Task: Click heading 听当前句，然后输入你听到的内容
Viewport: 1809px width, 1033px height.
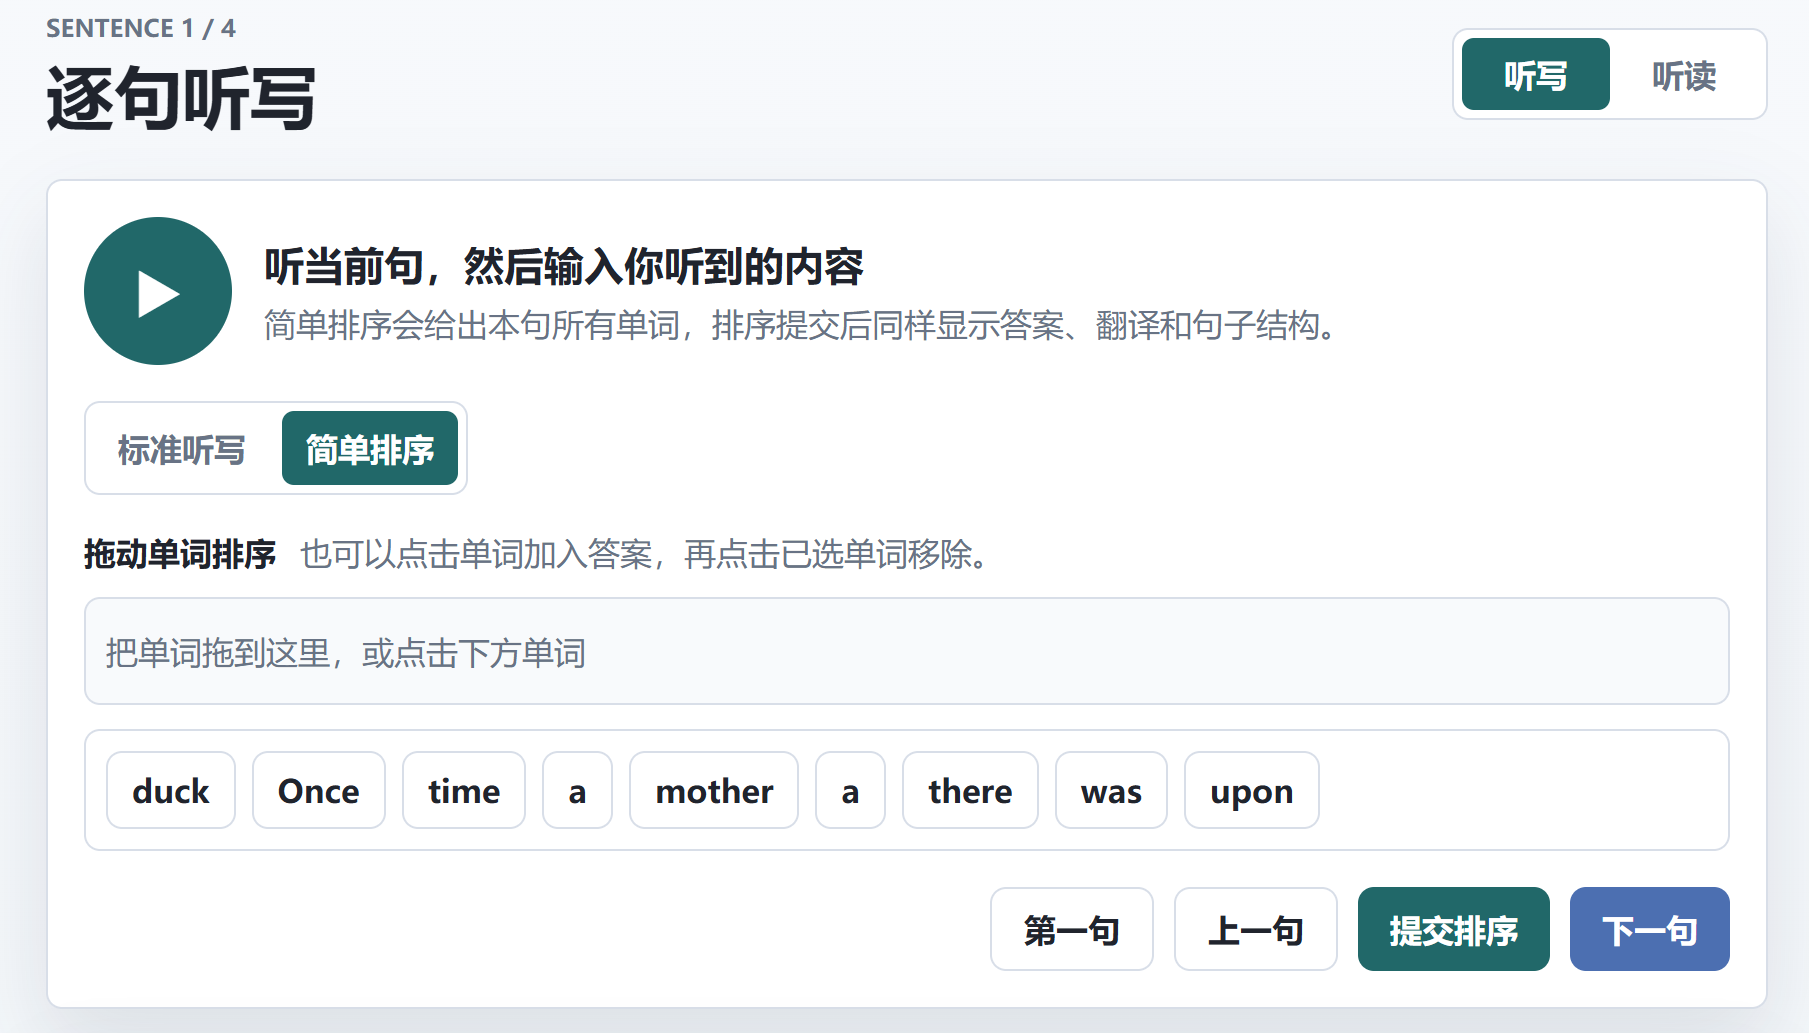Action: pyautogui.click(x=564, y=267)
